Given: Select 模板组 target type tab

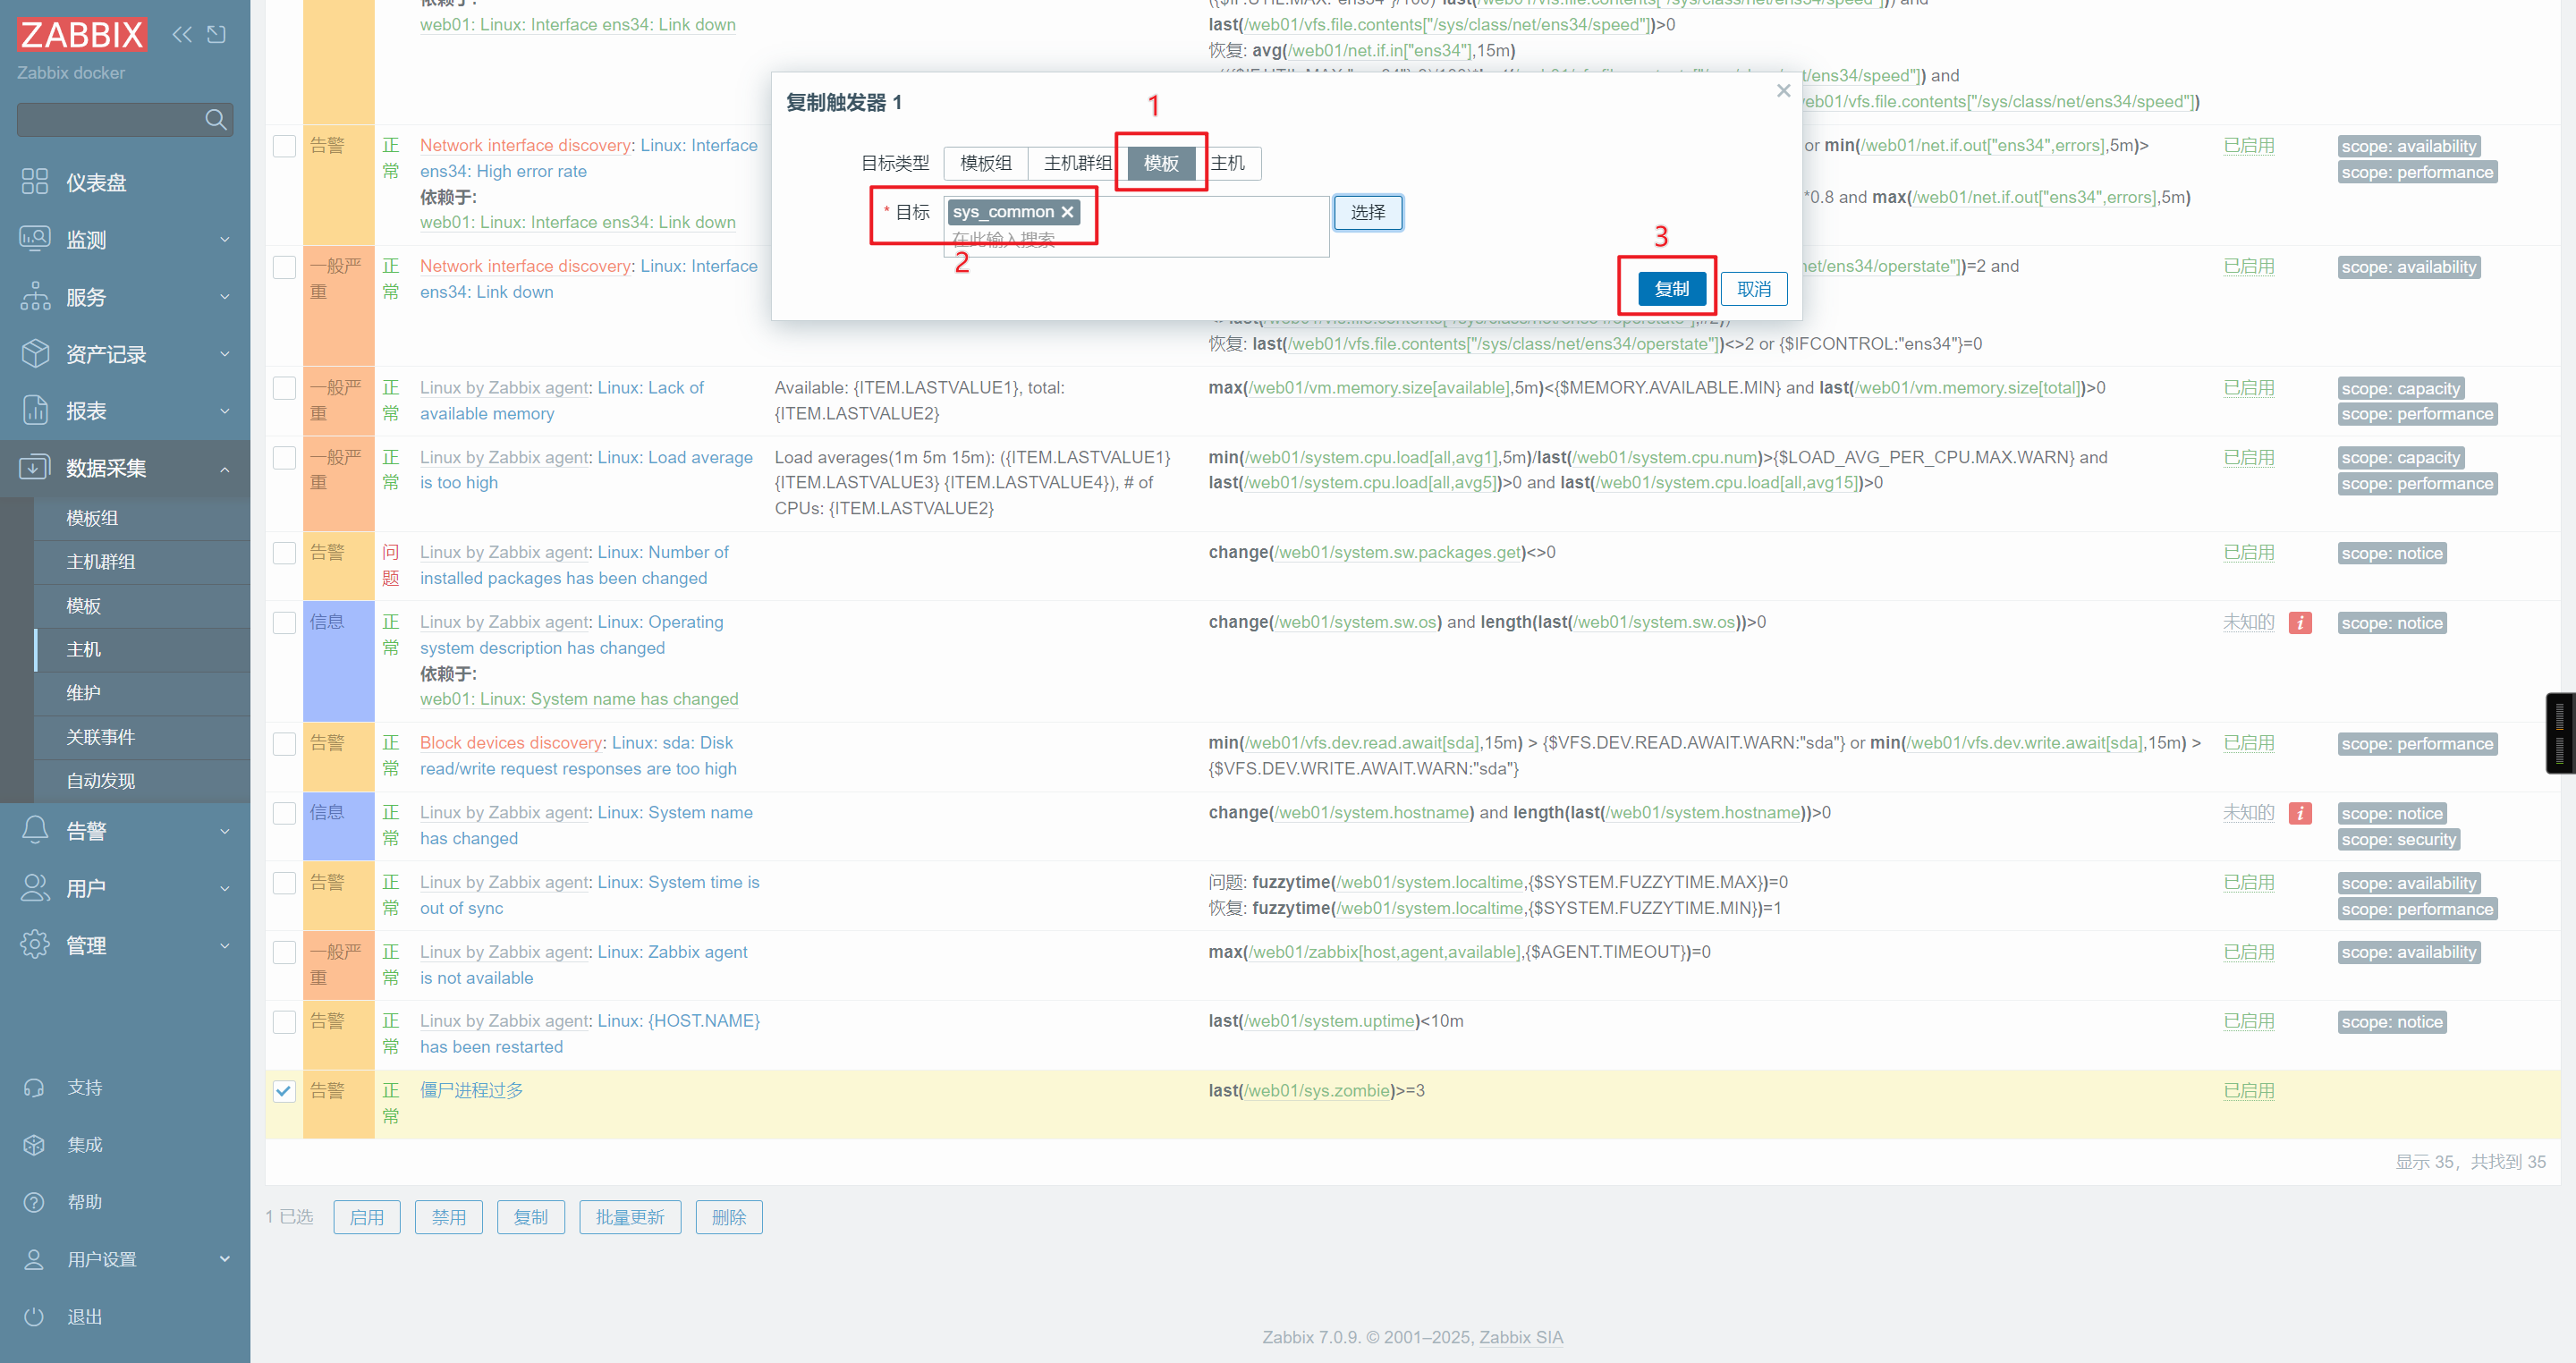Looking at the screenshot, I should pos(985,163).
